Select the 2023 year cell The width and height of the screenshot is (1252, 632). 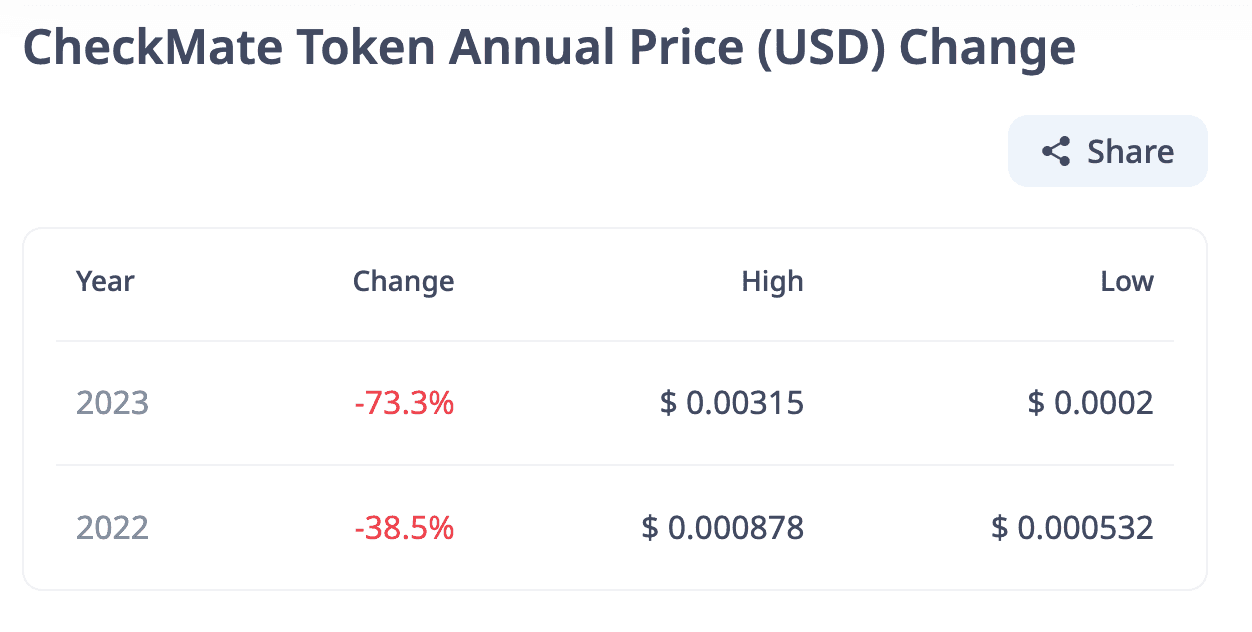[x=112, y=403]
